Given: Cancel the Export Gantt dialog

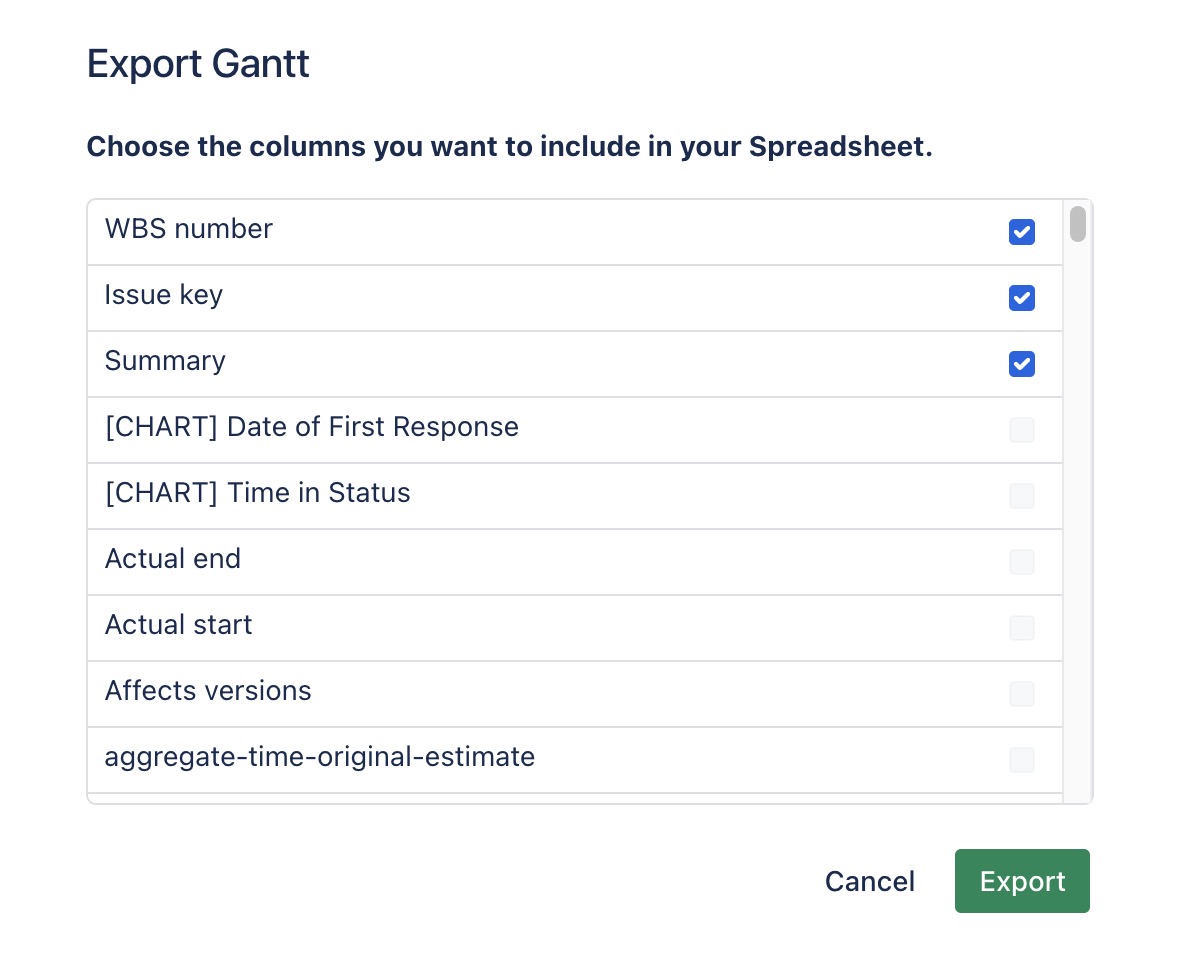Looking at the screenshot, I should [x=869, y=881].
